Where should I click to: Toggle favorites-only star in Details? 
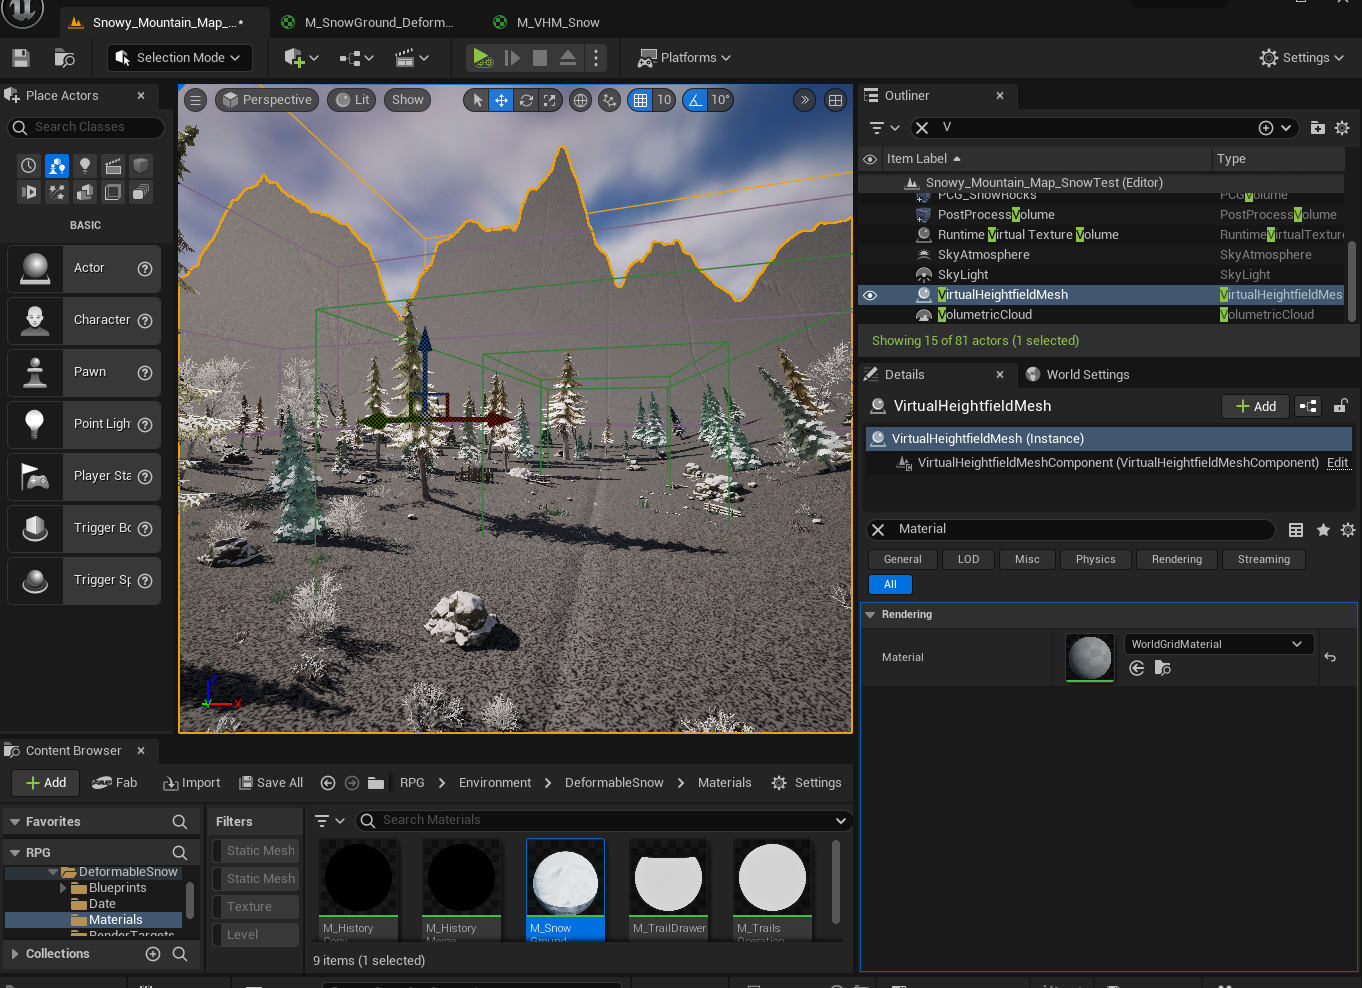pos(1323,530)
